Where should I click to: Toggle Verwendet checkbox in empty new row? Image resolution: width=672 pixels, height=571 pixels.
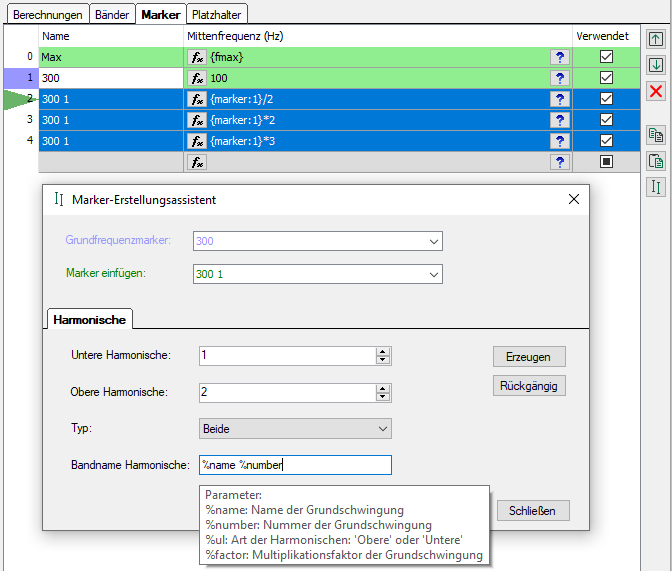click(606, 162)
